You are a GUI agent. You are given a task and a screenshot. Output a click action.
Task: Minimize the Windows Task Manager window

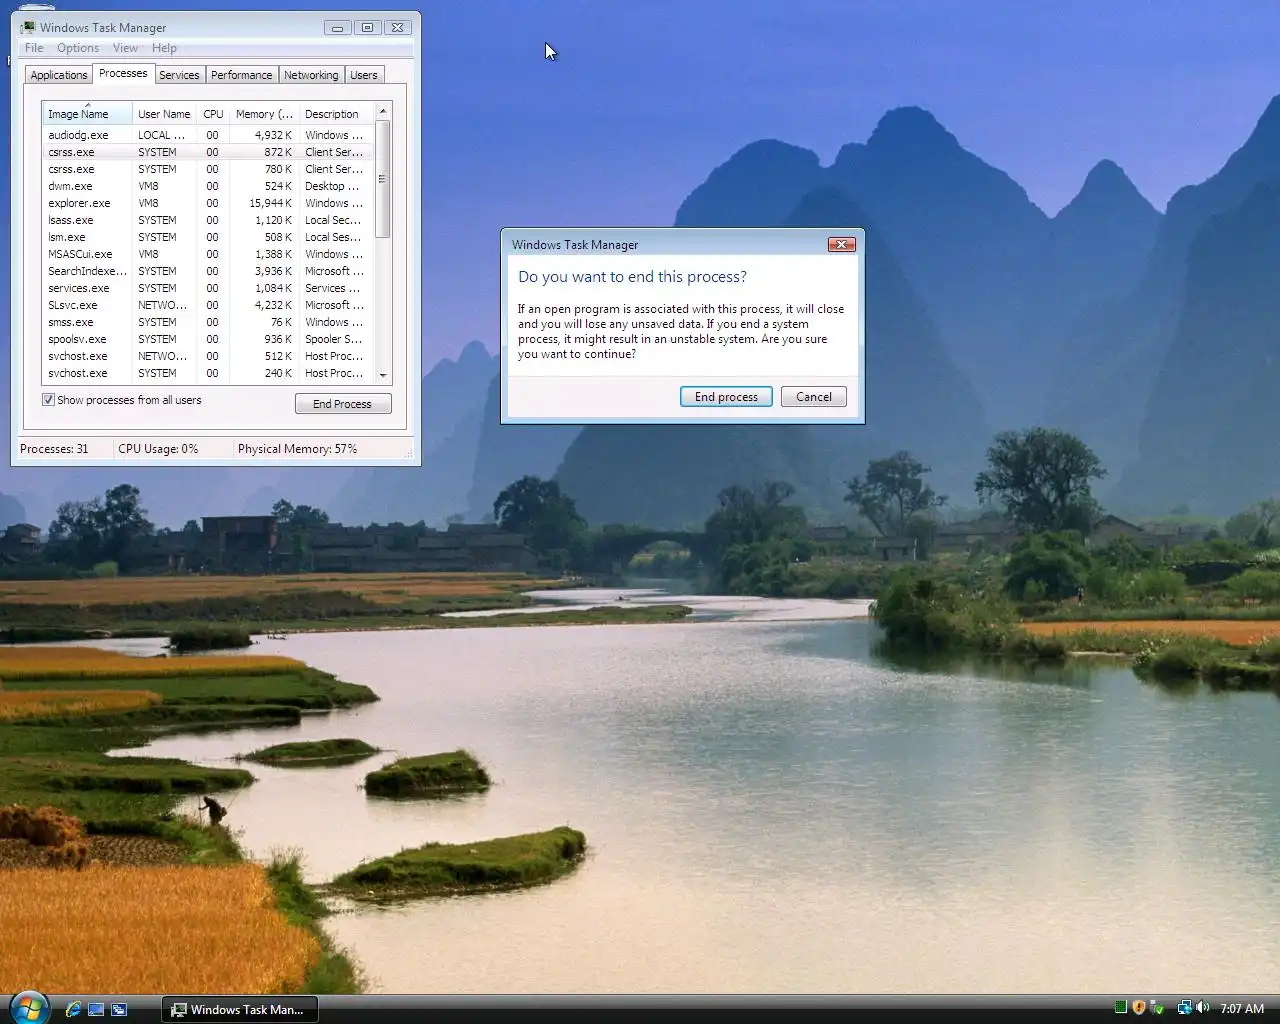tap(337, 28)
